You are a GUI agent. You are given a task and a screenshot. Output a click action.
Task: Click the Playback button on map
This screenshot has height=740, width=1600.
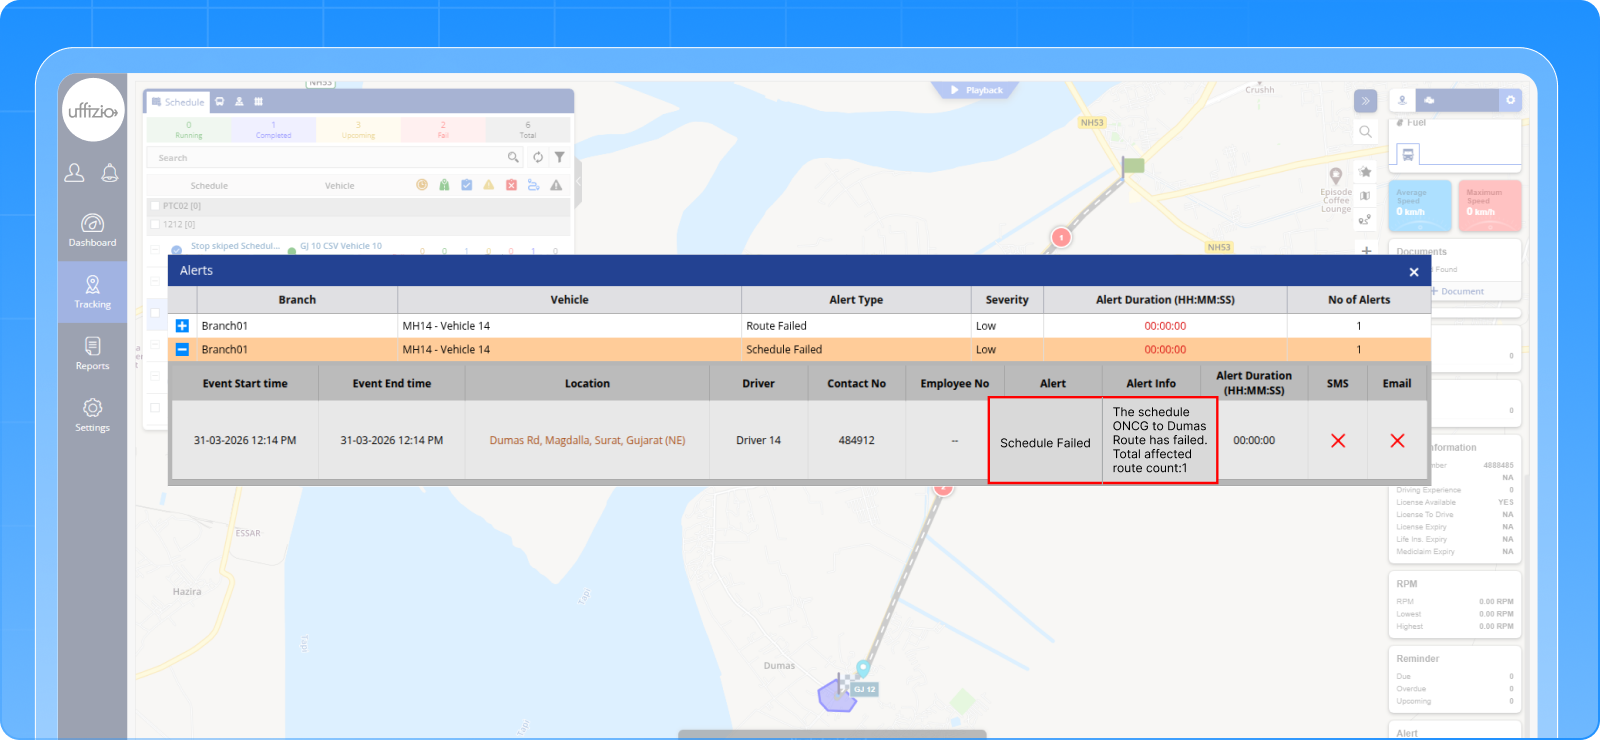coord(976,90)
